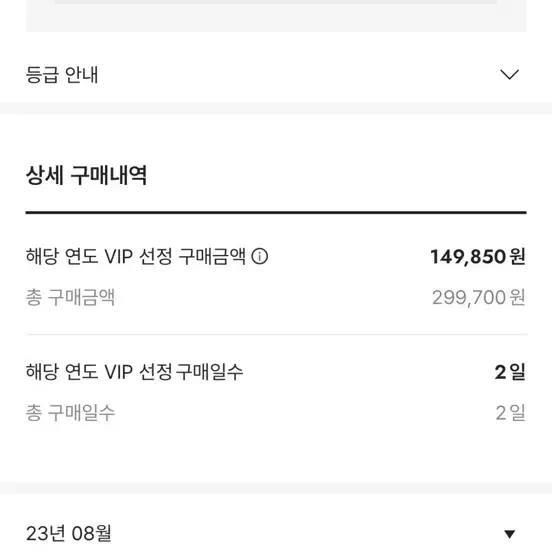Screen dimensions: 552x552
Task: Click the gray card area above 등급 안내
Action: (276, 16)
